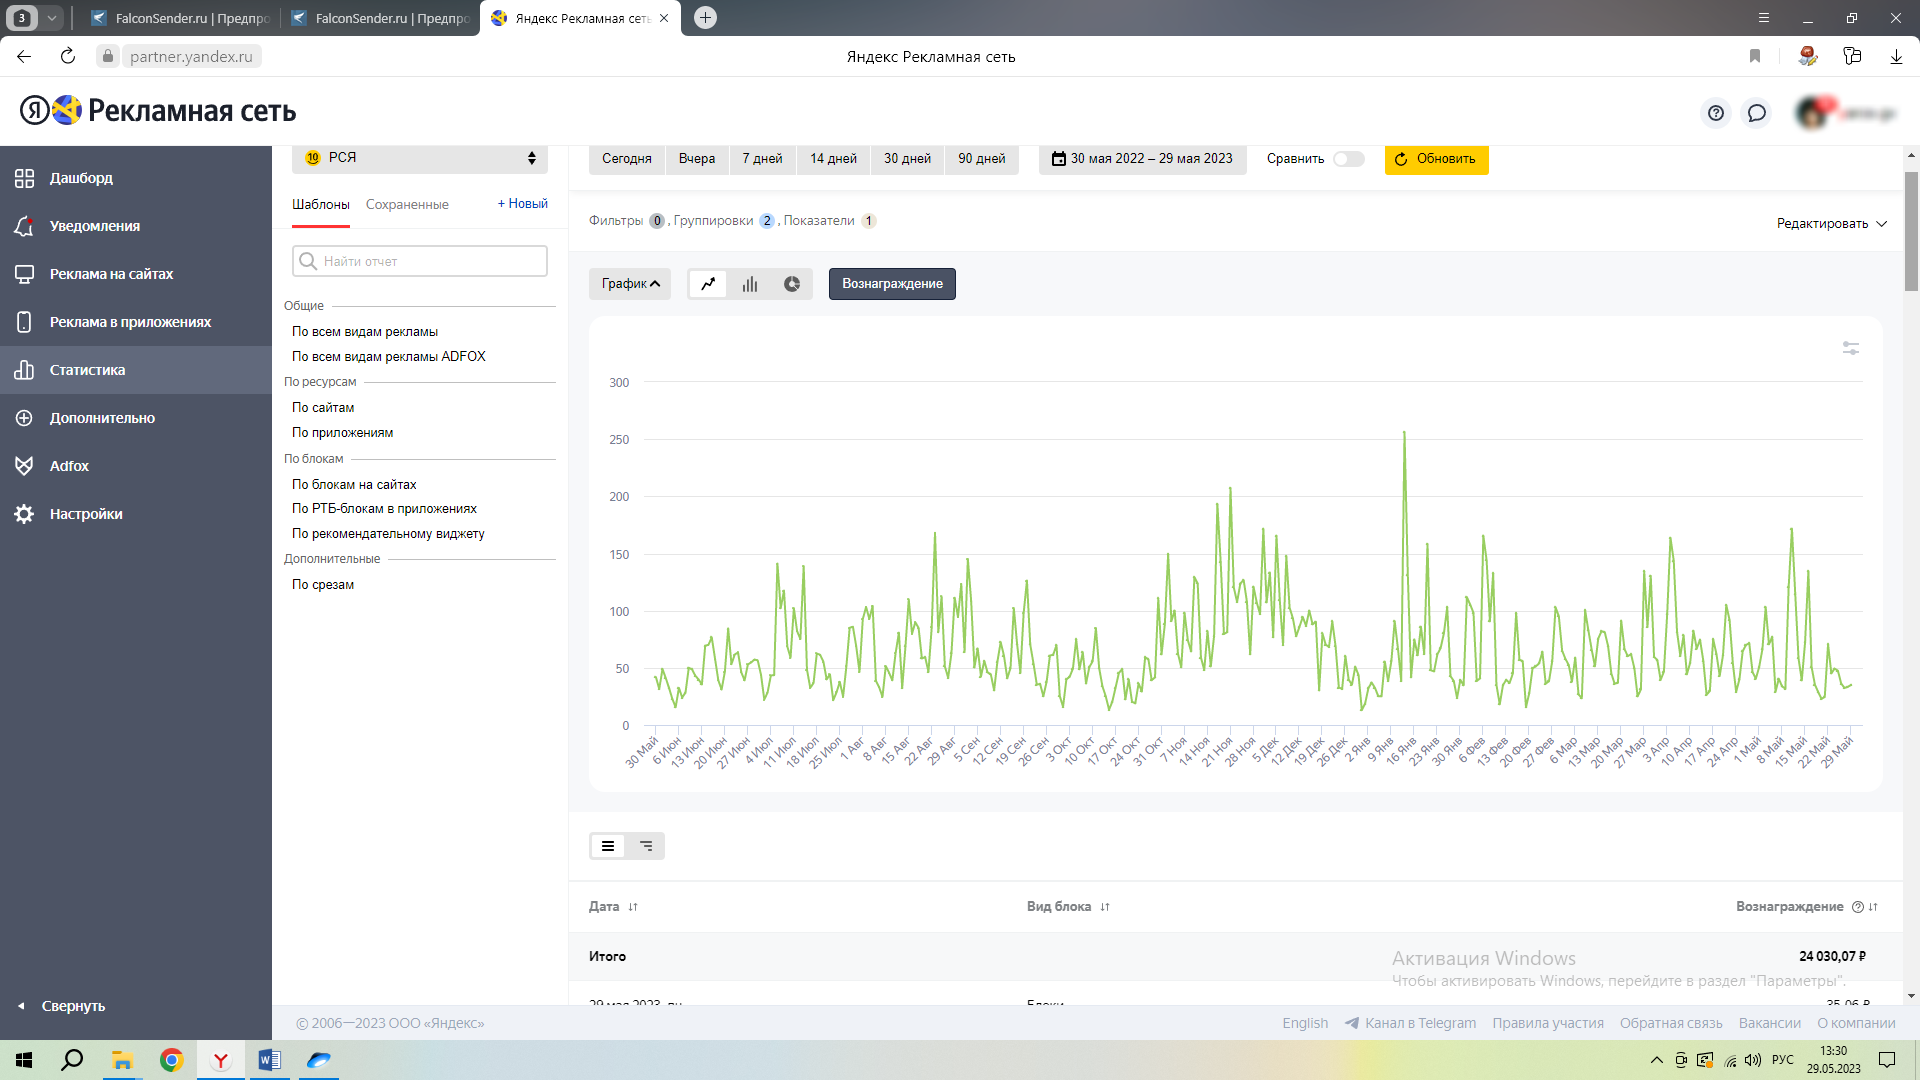
Task: Open Показатели settings
Action: pos(830,221)
